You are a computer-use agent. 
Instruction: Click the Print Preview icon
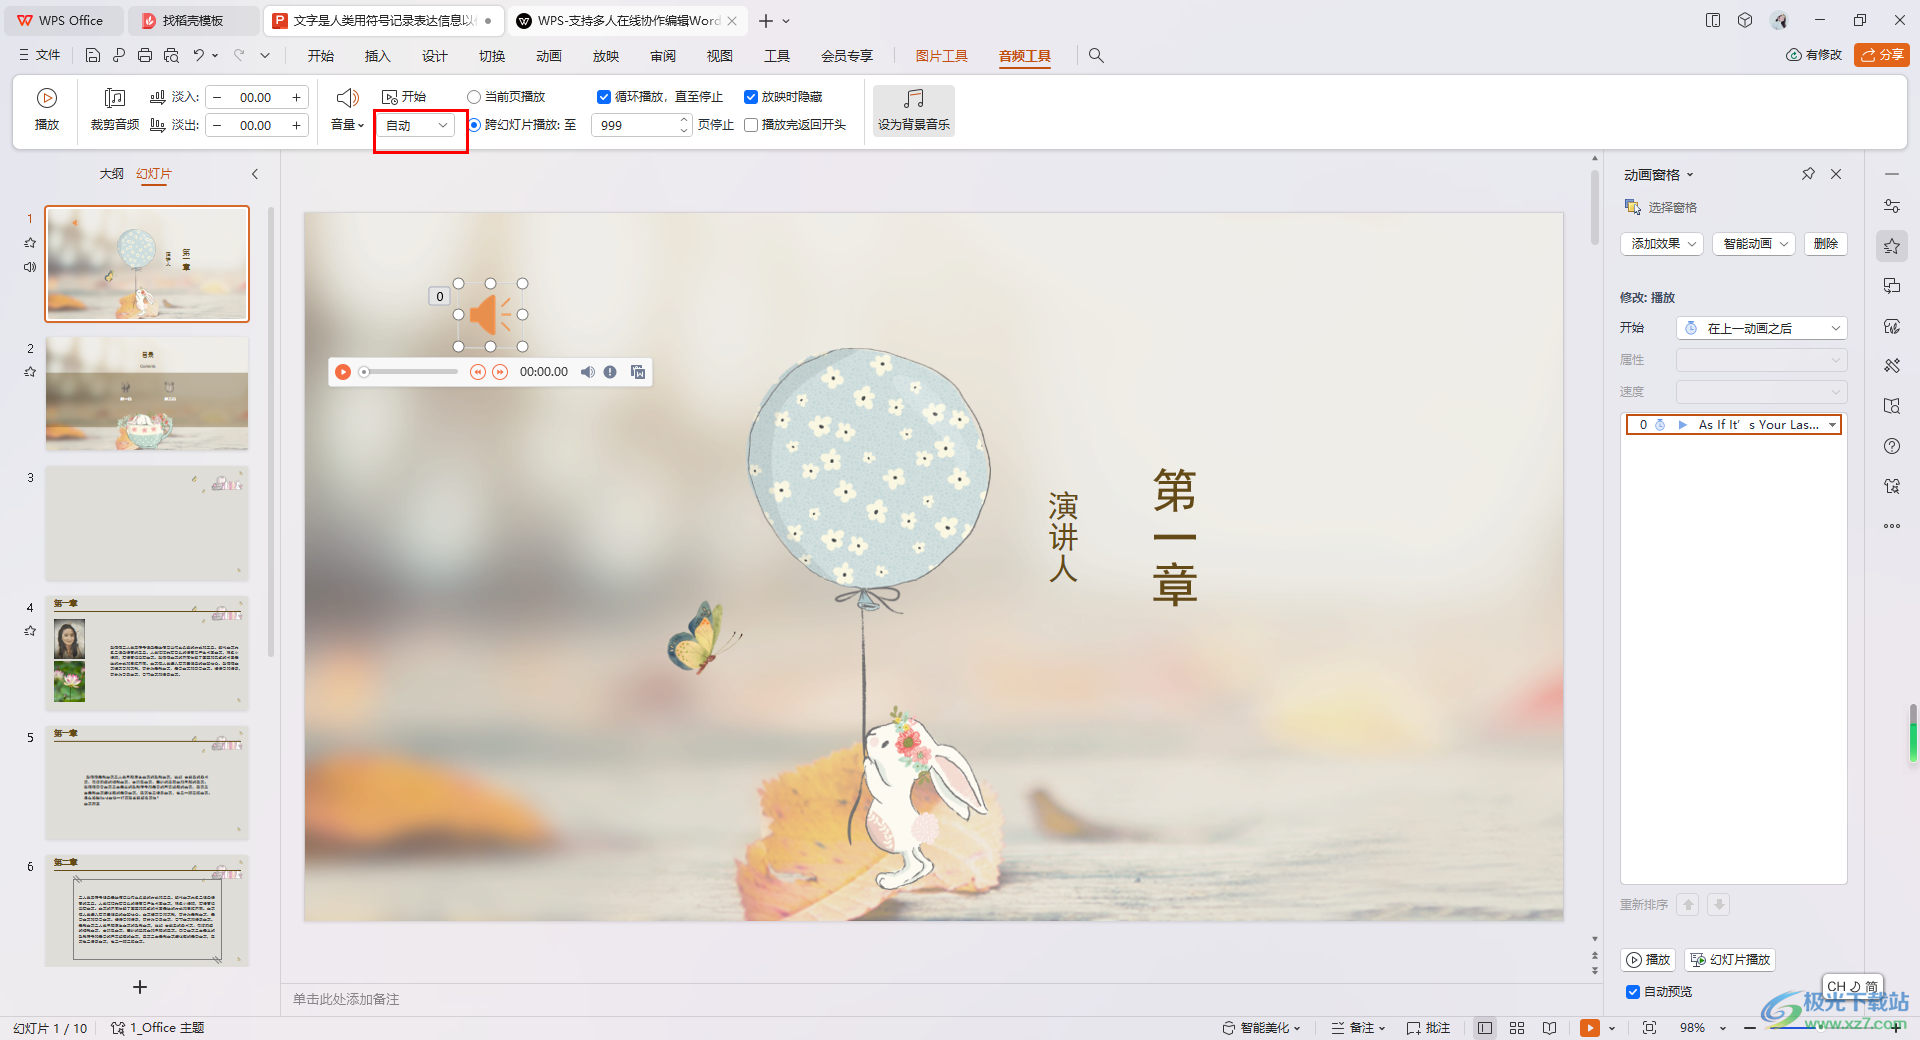tap(171, 55)
